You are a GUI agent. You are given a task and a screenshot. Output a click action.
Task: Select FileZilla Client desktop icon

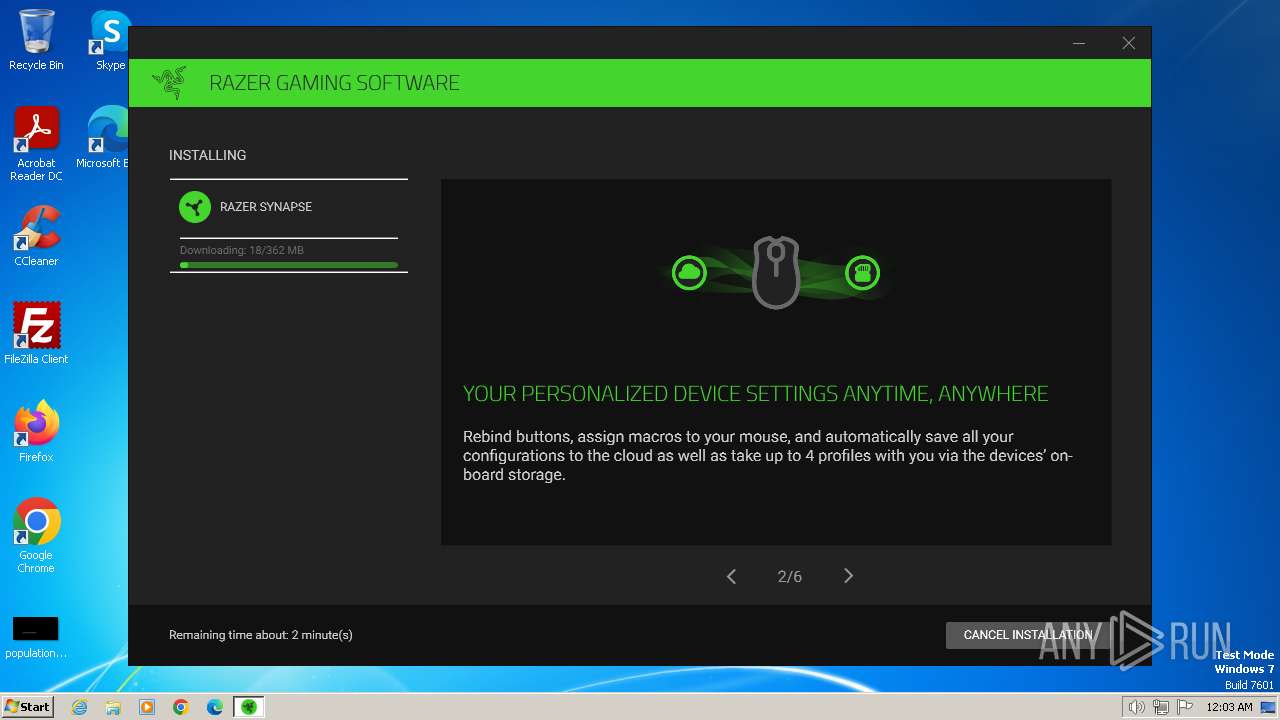click(36, 334)
